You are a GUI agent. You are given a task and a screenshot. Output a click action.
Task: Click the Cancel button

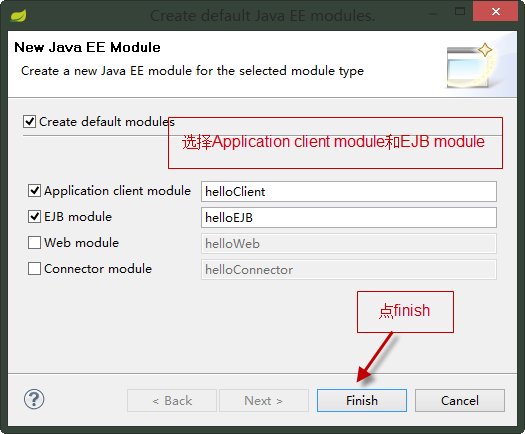pos(460,401)
